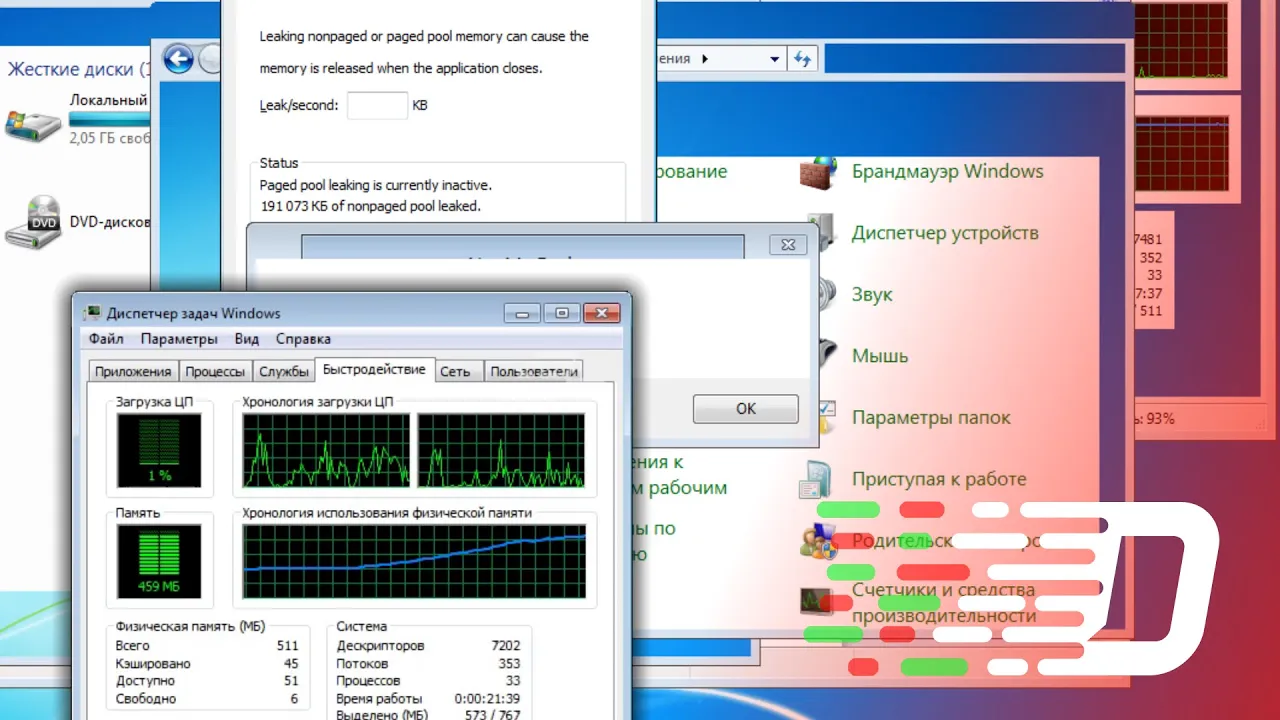This screenshot has width=1280, height=720.
Task: Close the small dialog above the OK button
Action: (788, 245)
